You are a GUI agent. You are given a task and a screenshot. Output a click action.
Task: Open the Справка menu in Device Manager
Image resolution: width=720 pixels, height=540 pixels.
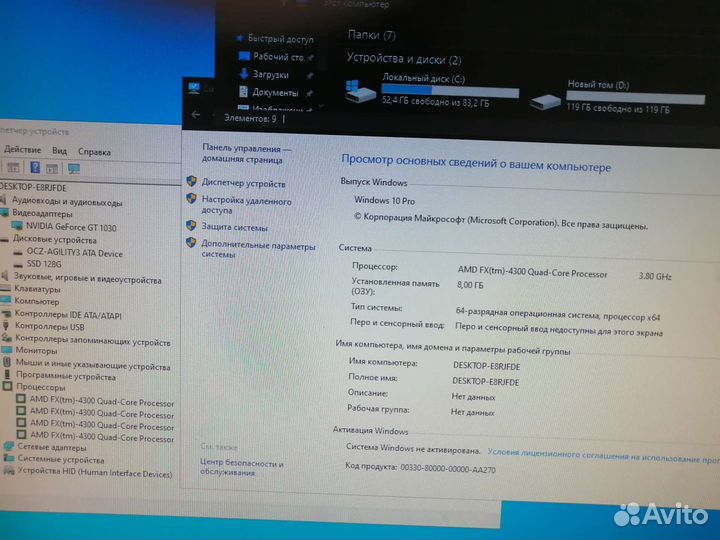pyautogui.click(x=94, y=152)
